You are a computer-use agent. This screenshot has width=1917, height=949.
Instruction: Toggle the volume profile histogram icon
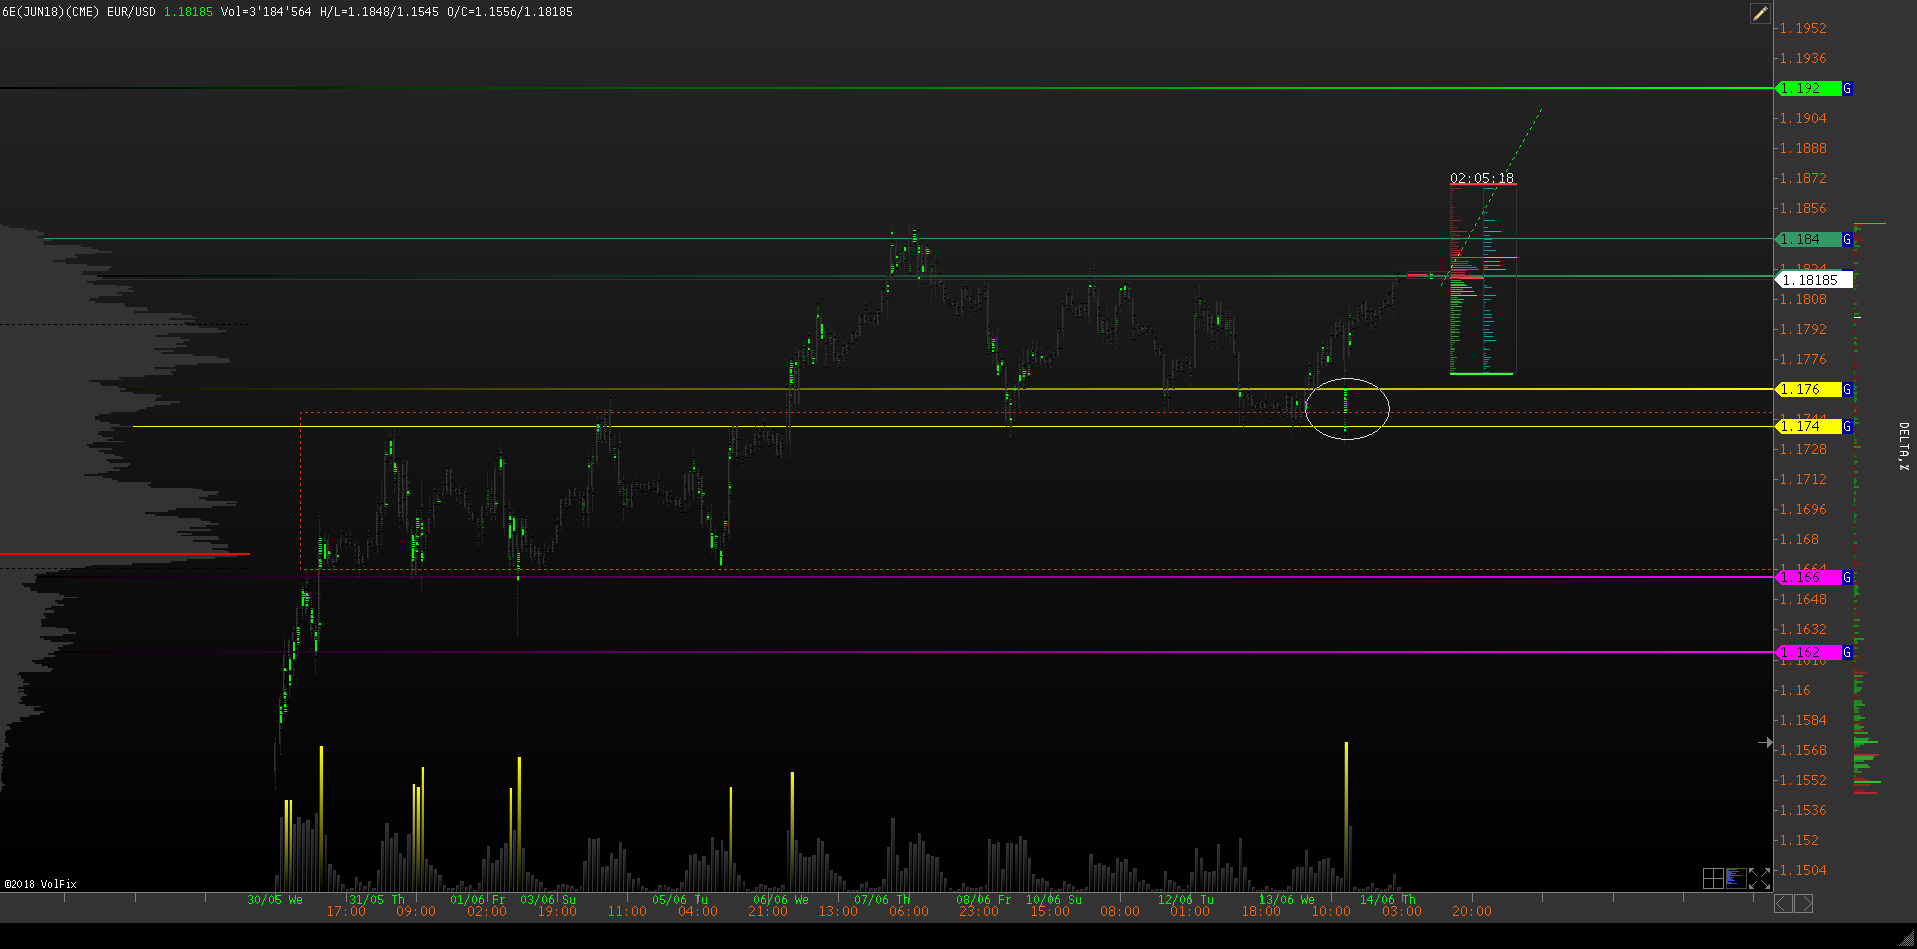(x=1736, y=878)
